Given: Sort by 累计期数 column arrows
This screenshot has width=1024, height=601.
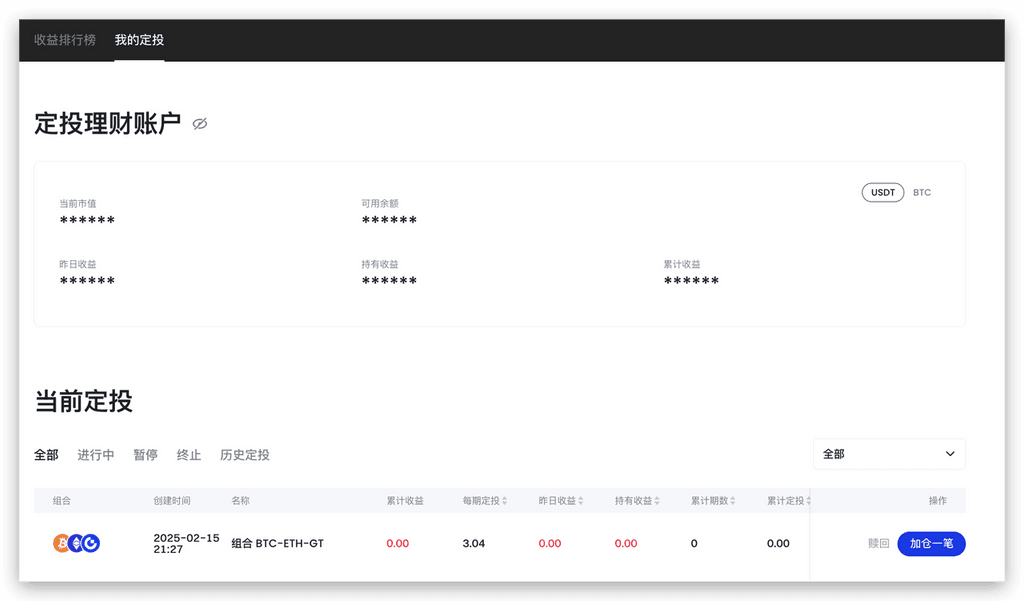Looking at the screenshot, I should point(733,500).
